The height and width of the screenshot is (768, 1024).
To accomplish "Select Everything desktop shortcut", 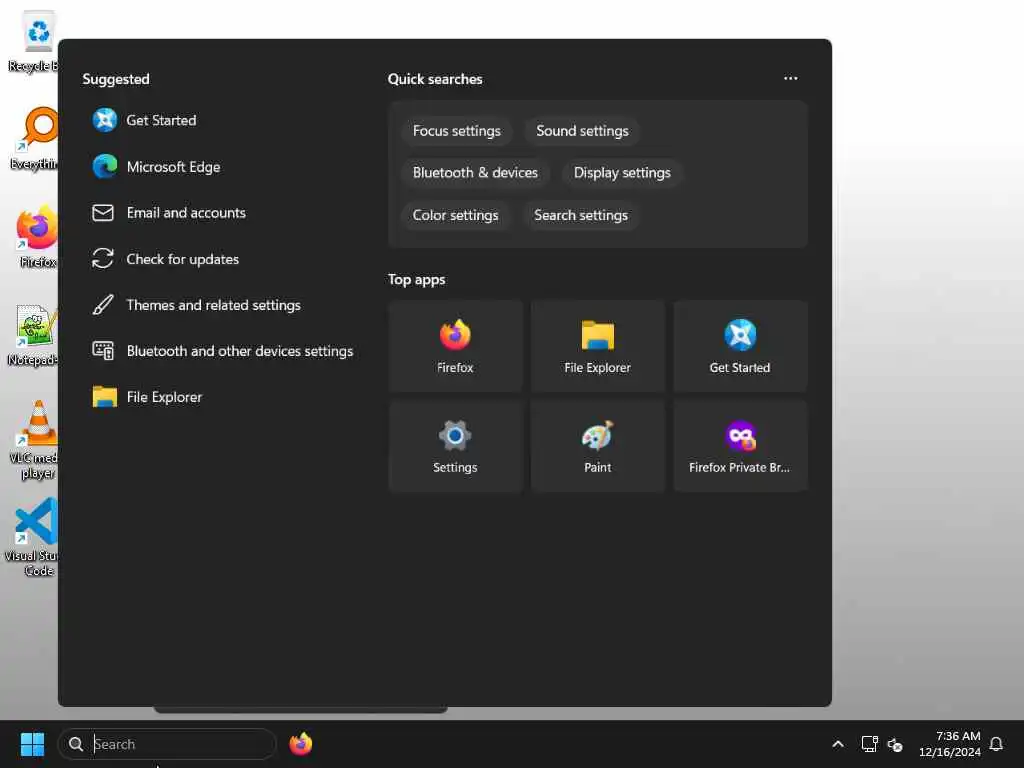I will pos(35,139).
